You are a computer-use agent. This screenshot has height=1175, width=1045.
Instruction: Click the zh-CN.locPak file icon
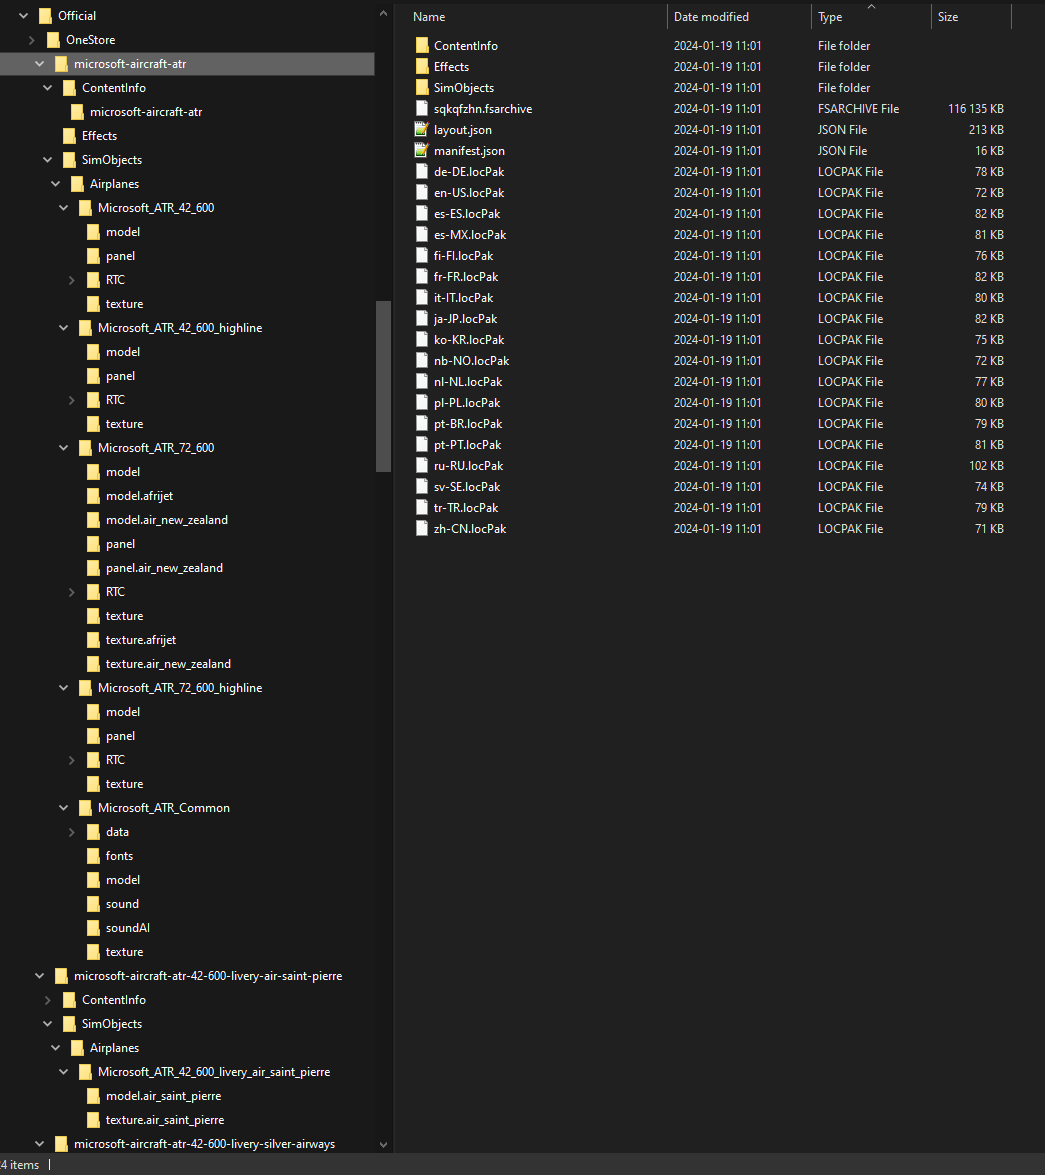[x=422, y=528]
